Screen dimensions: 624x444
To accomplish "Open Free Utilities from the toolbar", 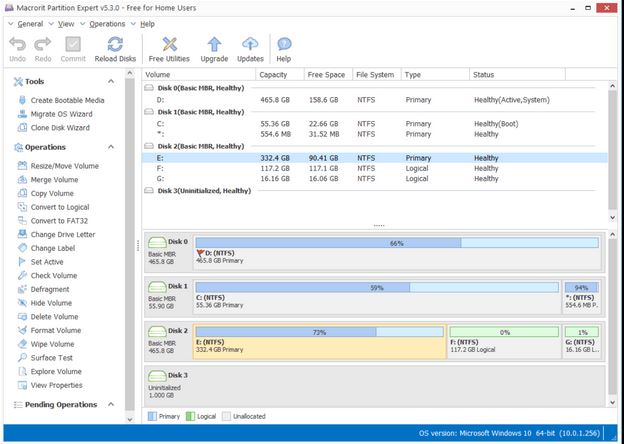I will pos(169,44).
